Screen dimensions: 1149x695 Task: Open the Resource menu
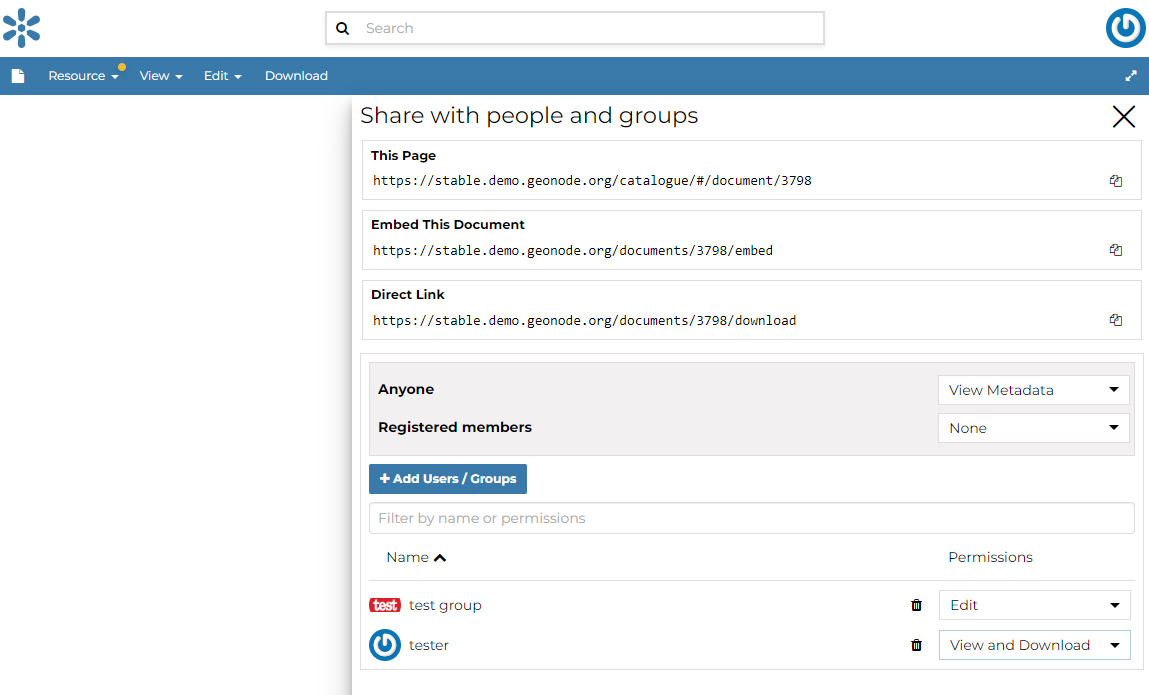84,75
